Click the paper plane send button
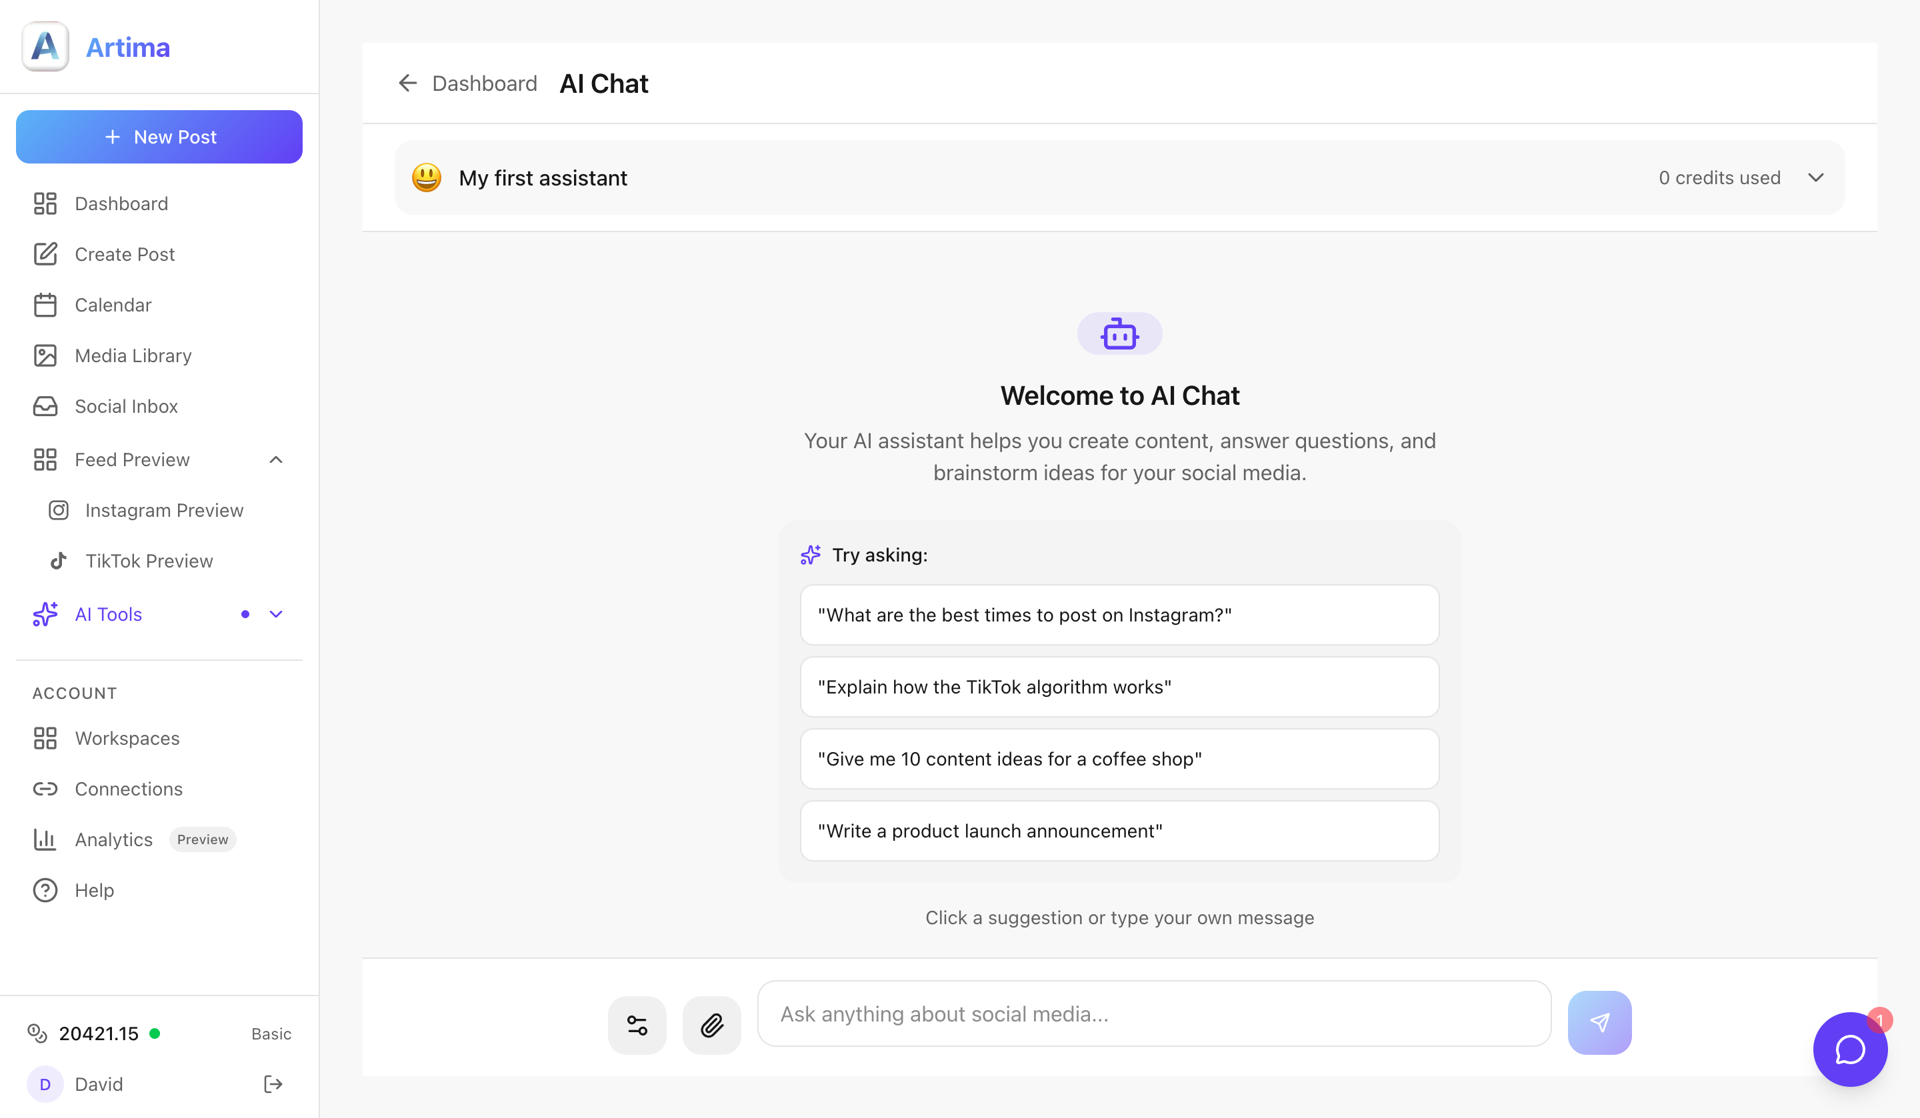The image size is (1920, 1118). click(1599, 1022)
